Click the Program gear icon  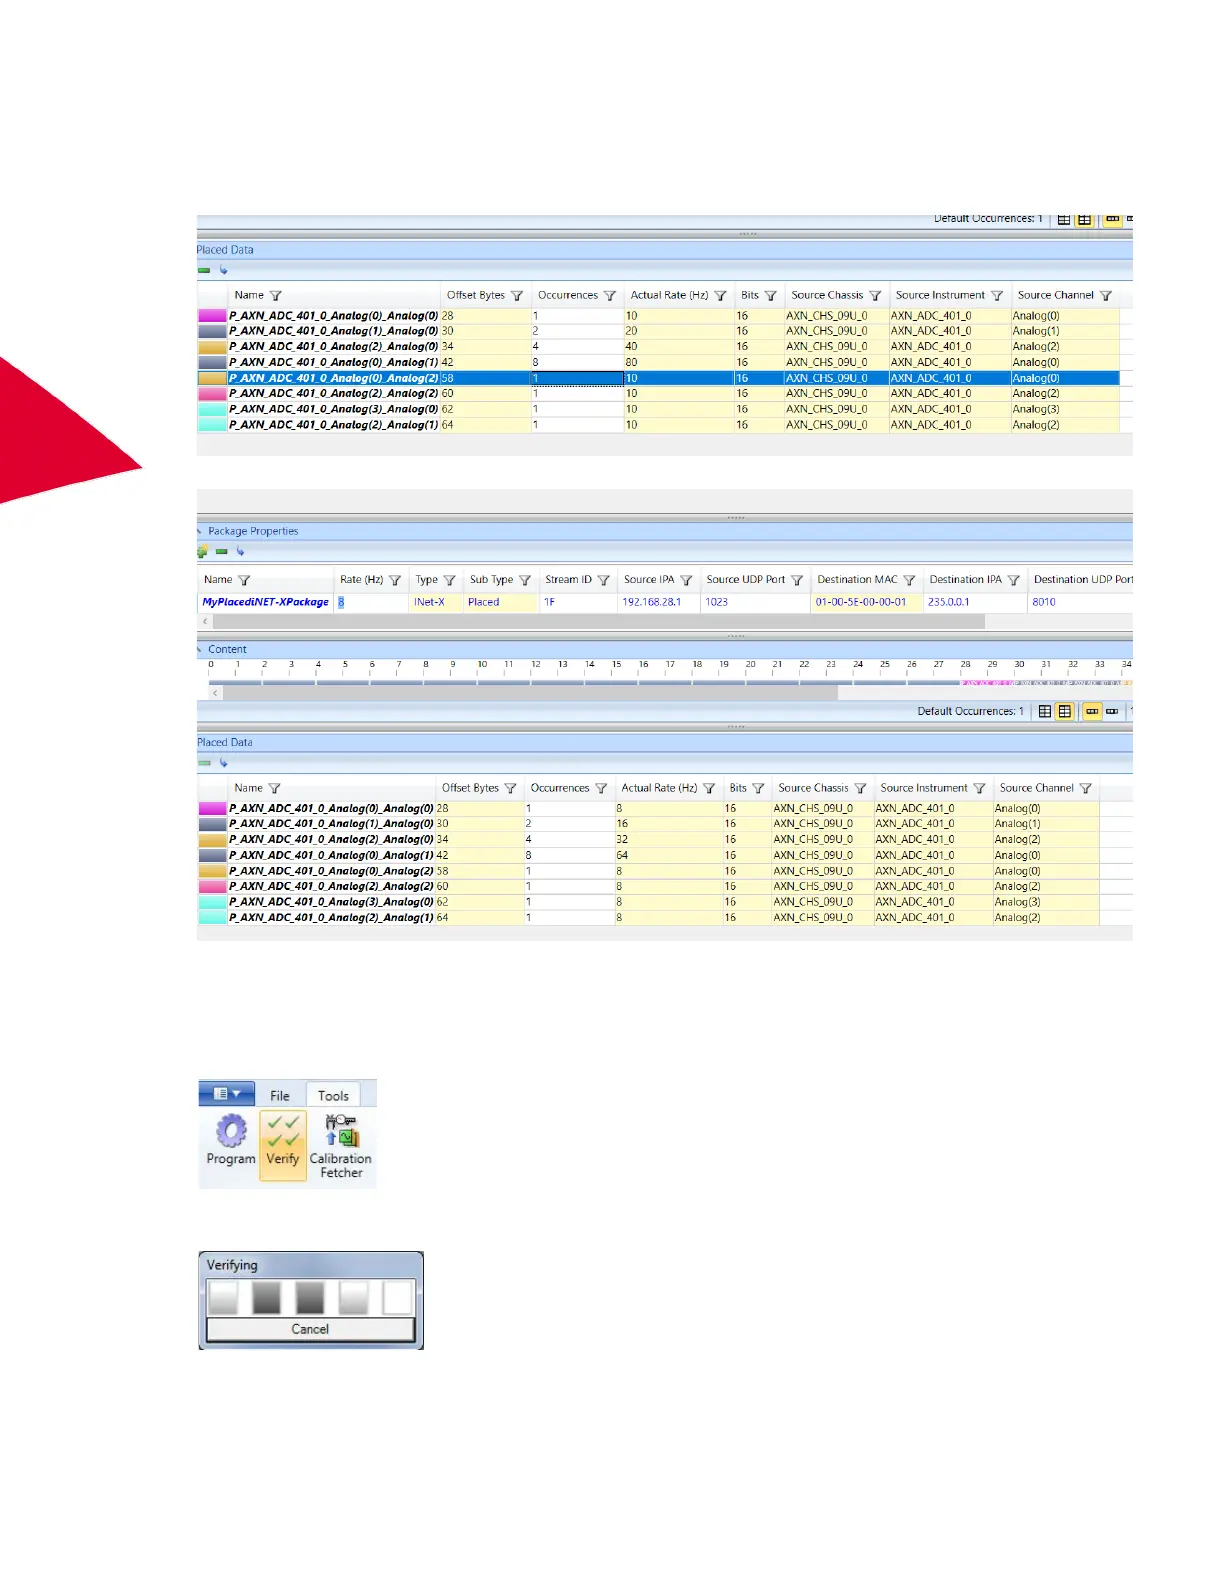[x=231, y=1130]
